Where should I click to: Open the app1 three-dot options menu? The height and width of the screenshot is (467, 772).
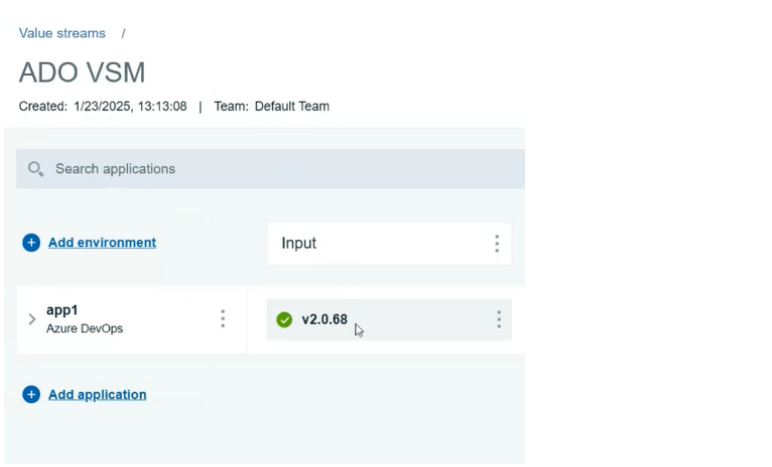tap(222, 319)
